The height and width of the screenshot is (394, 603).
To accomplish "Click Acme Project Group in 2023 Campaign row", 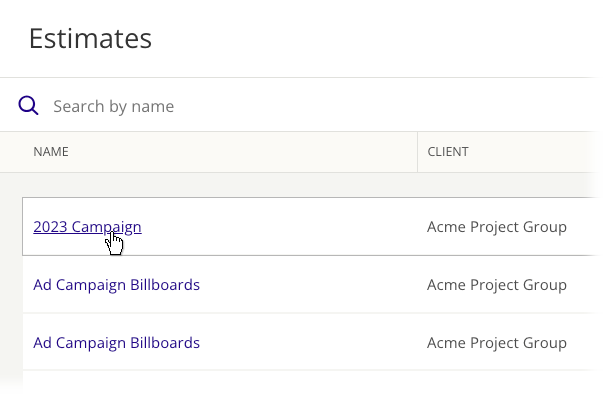I will pos(497,227).
